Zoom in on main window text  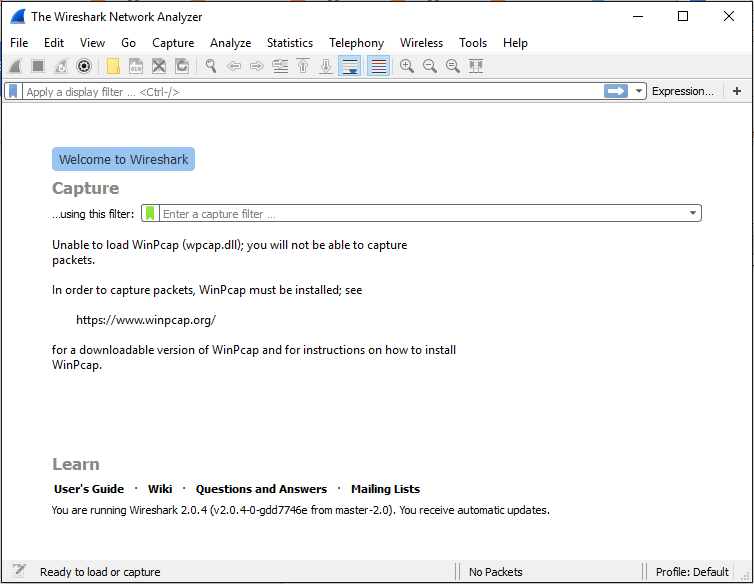pos(407,66)
